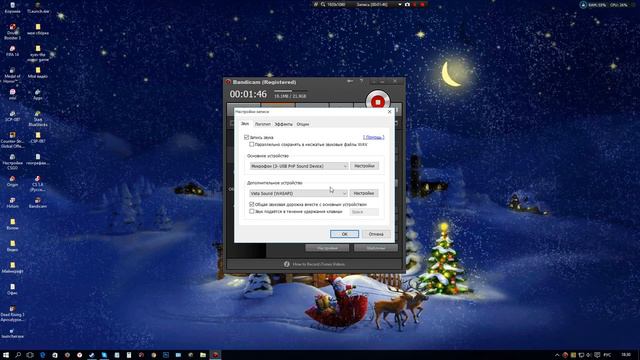Click the hotkey input field beside hold-key option
The image size is (640, 360).
point(364,212)
